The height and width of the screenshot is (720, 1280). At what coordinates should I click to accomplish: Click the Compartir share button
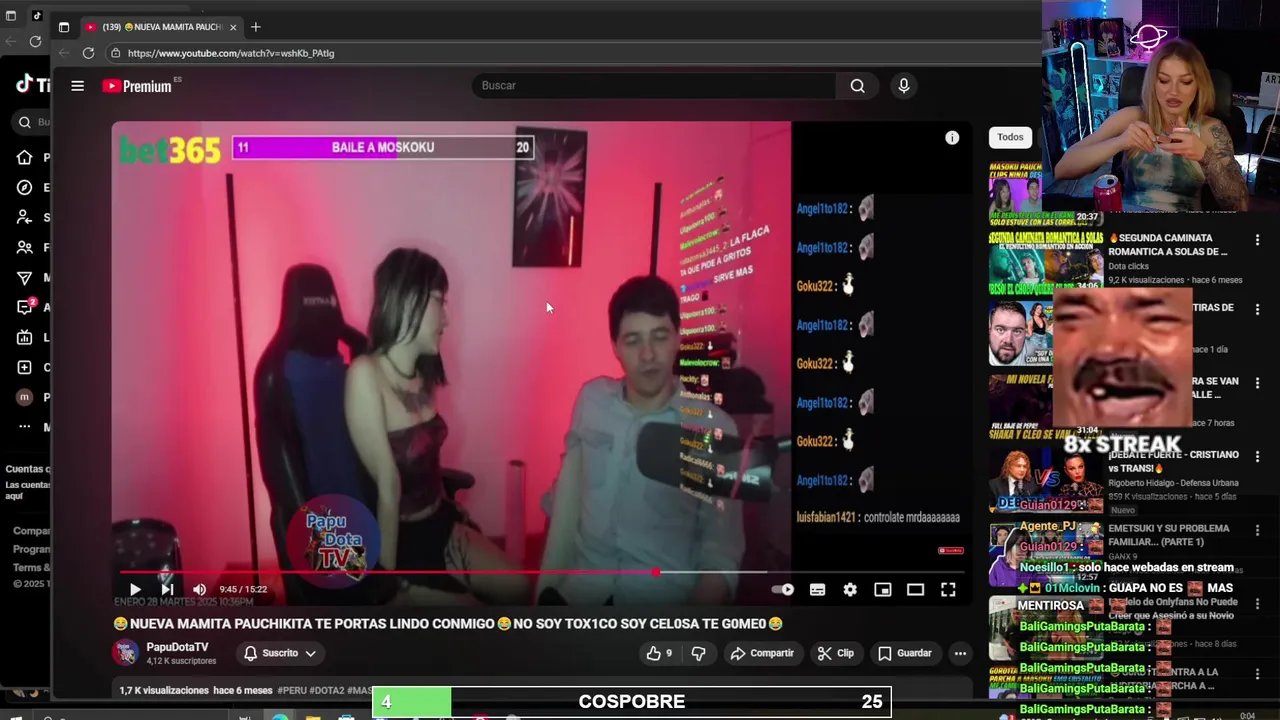762,653
